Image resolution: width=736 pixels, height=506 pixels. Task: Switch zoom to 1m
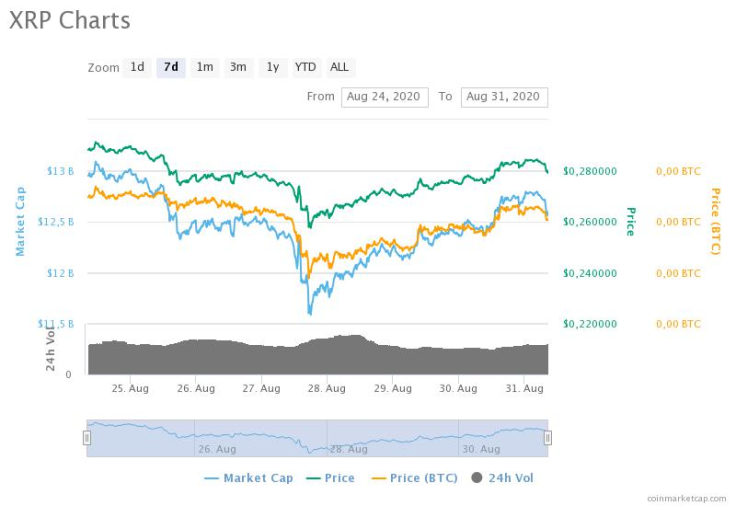[x=205, y=68]
